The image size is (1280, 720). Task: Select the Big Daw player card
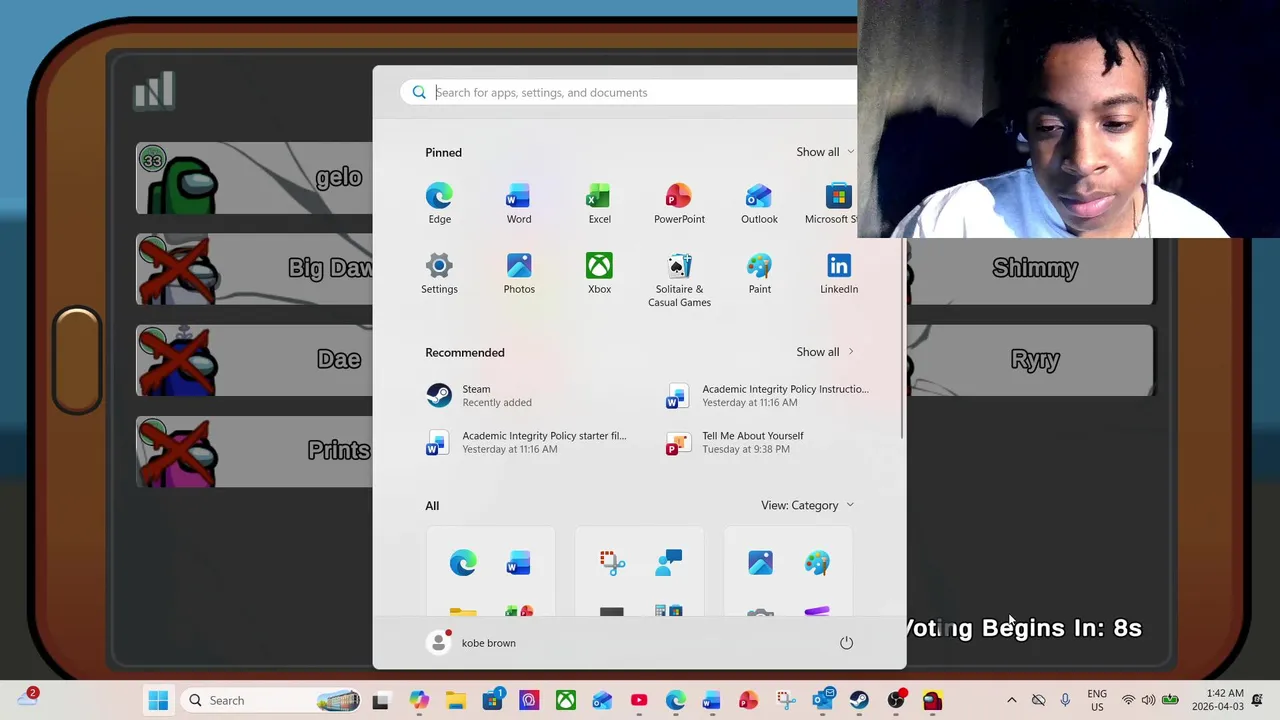[x=254, y=269]
